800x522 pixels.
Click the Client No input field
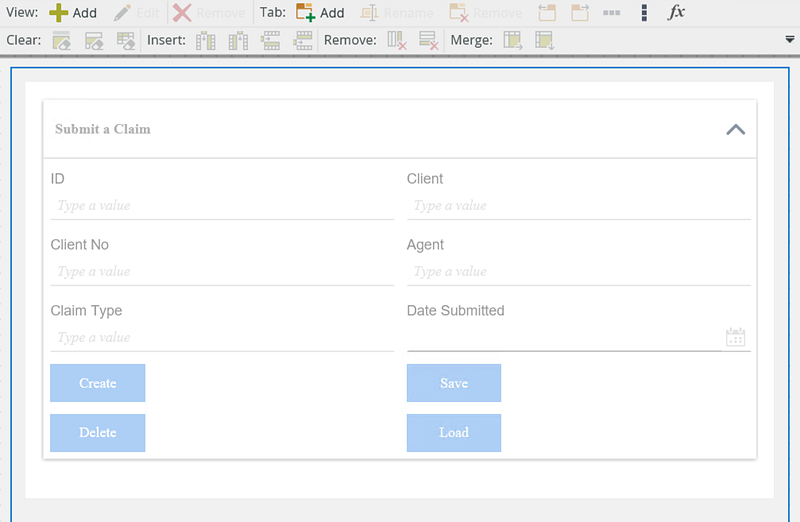pyautogui.click(x=222, y=272)
